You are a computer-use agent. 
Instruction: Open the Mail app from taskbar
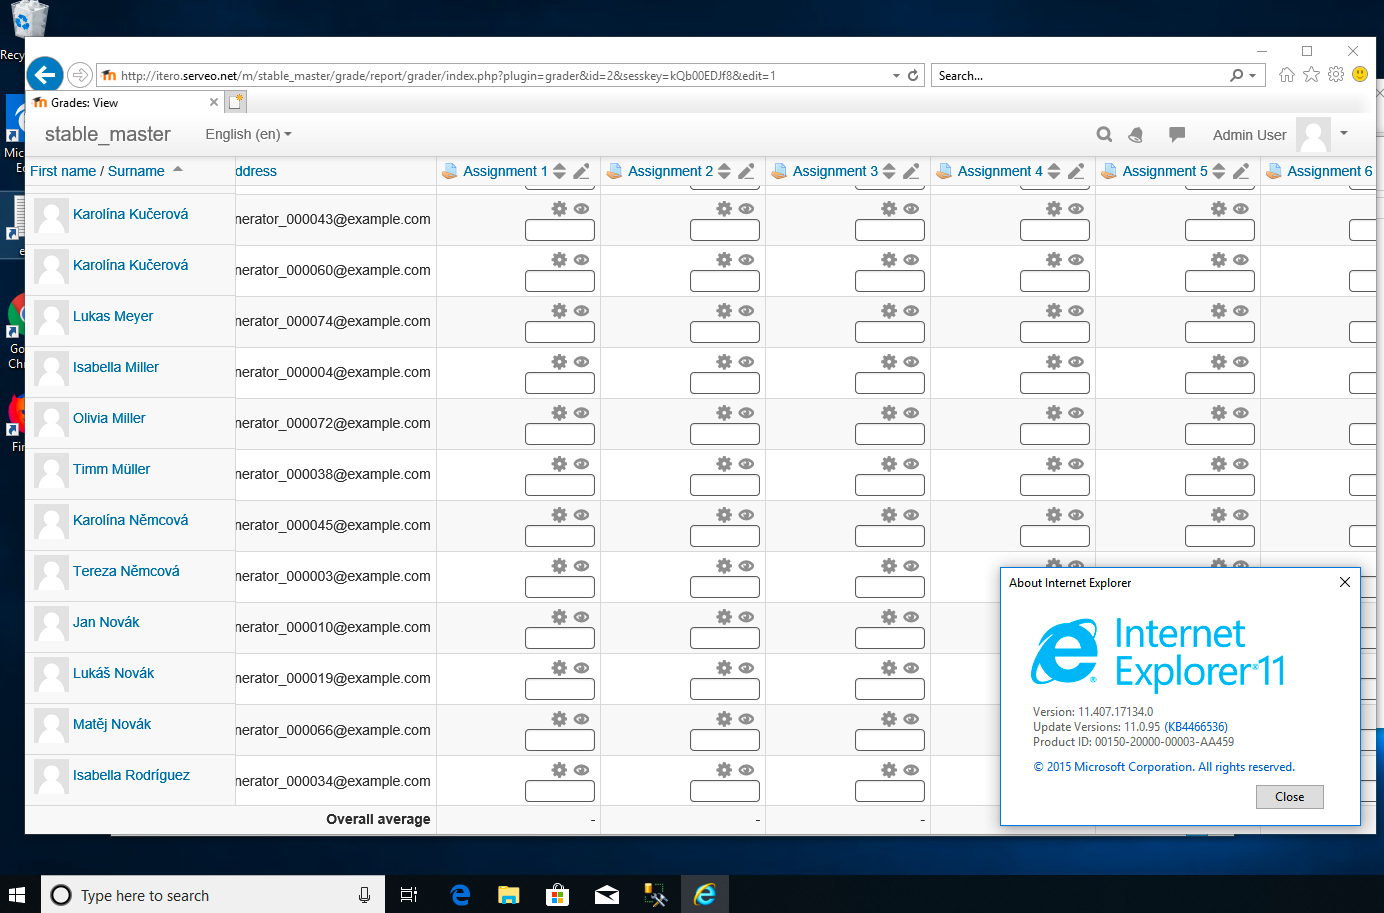[x=607, y=895]
